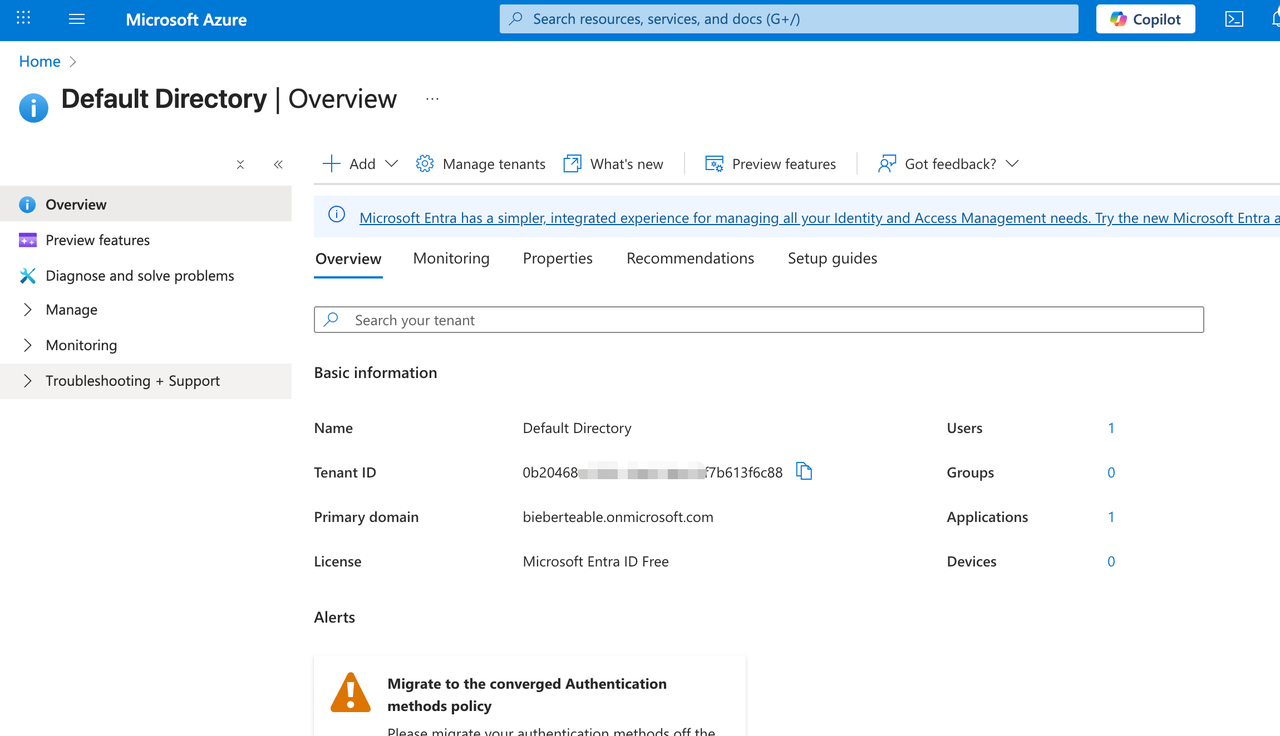Click the plus icon for Add

pyautogui.click(x=332, y=164)
